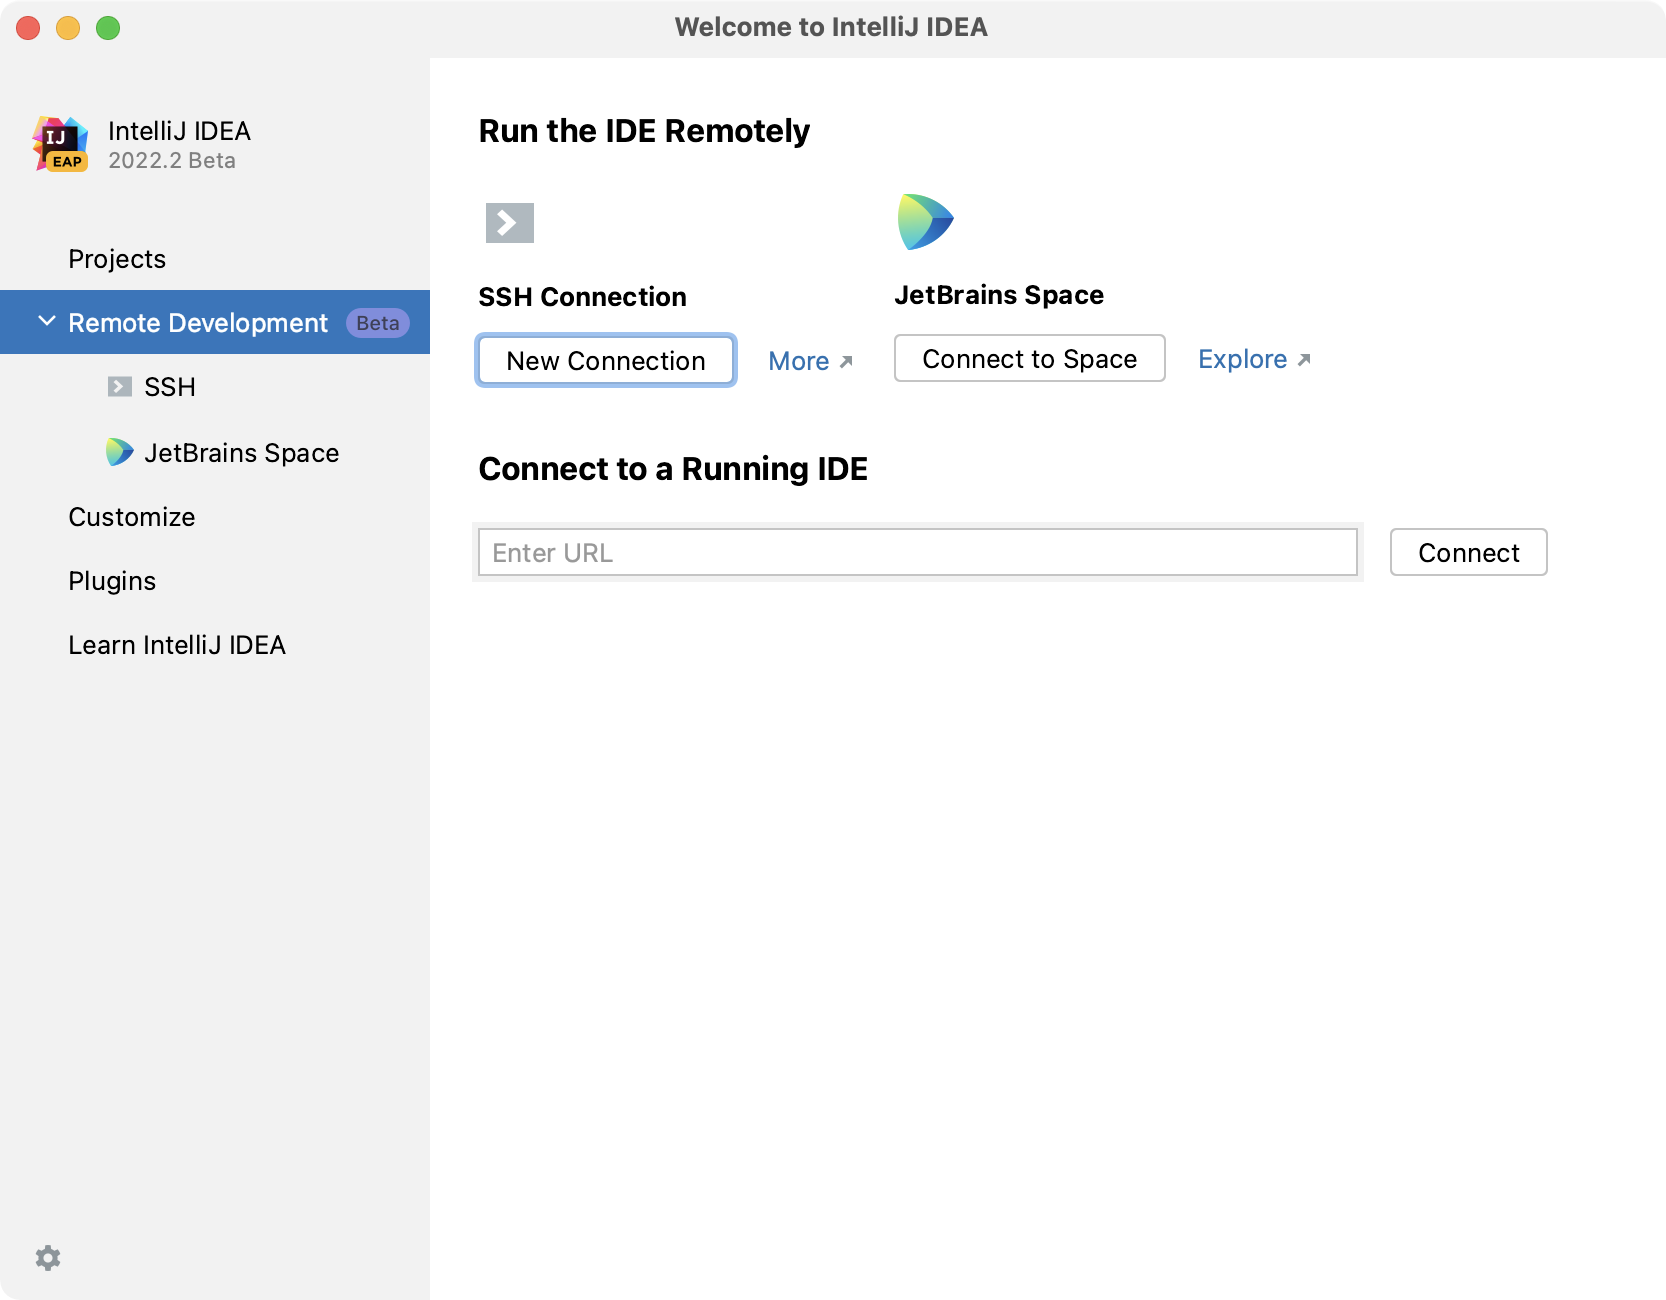This screenshot has width=1666, height=1300.
Task: Close the window with the red button
Action: coord(28,28)
